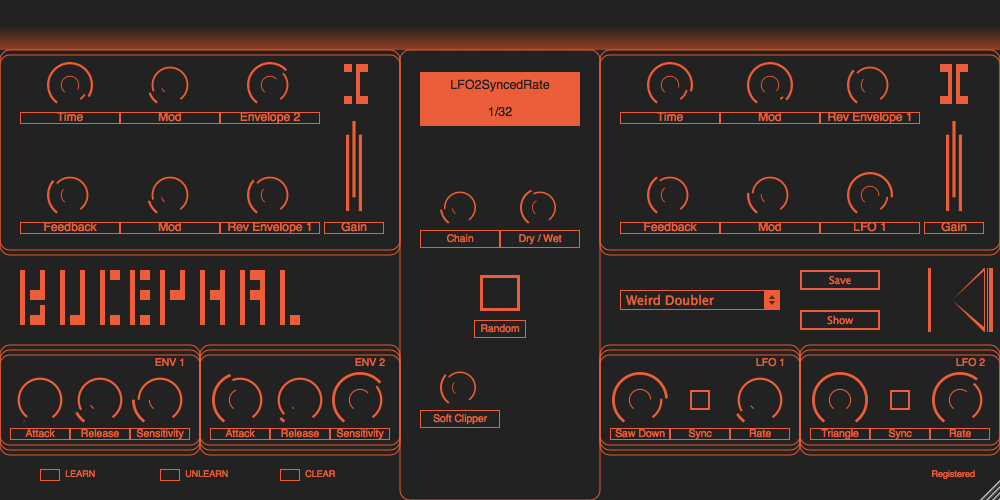Screen dimensions: 1000x500
Task: Click left delay Feedback Mod knob
Action: [170, 195]
